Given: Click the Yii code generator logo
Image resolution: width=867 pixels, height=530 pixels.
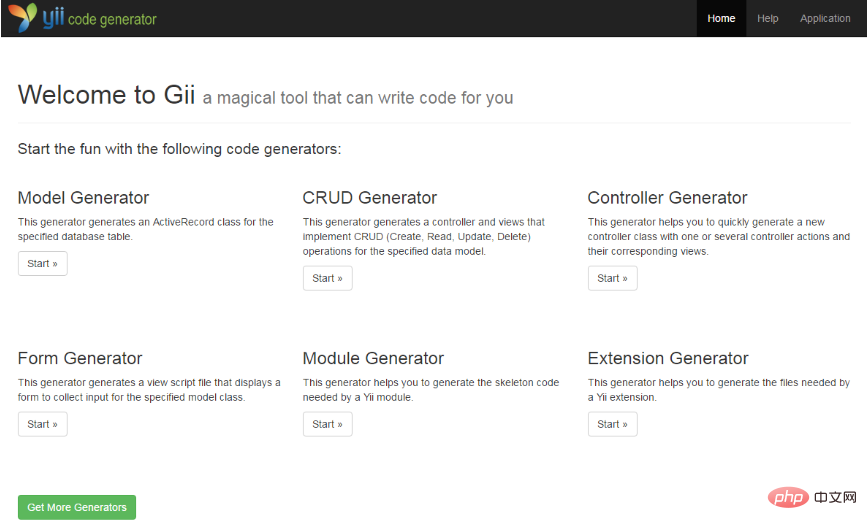Looking at the screenshot, I should (83, 18).
